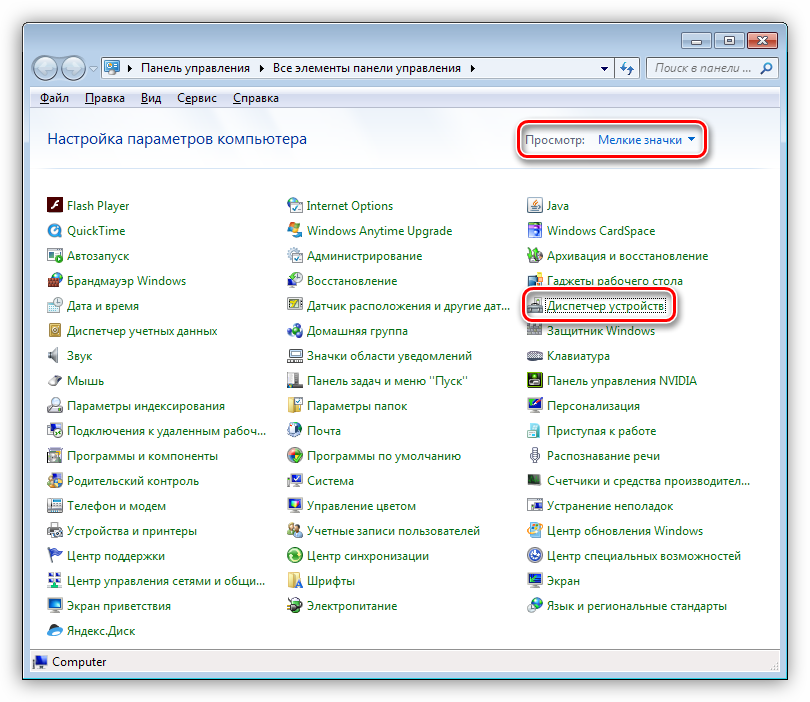Image resolution: width=810 pixels, height=702 pixels.
Task: Click Панель управления breadcrumb segment
Action: (195, 68)
